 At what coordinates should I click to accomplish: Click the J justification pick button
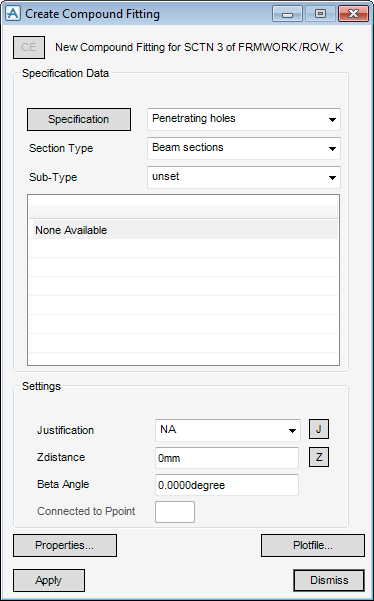coord(319,429)
